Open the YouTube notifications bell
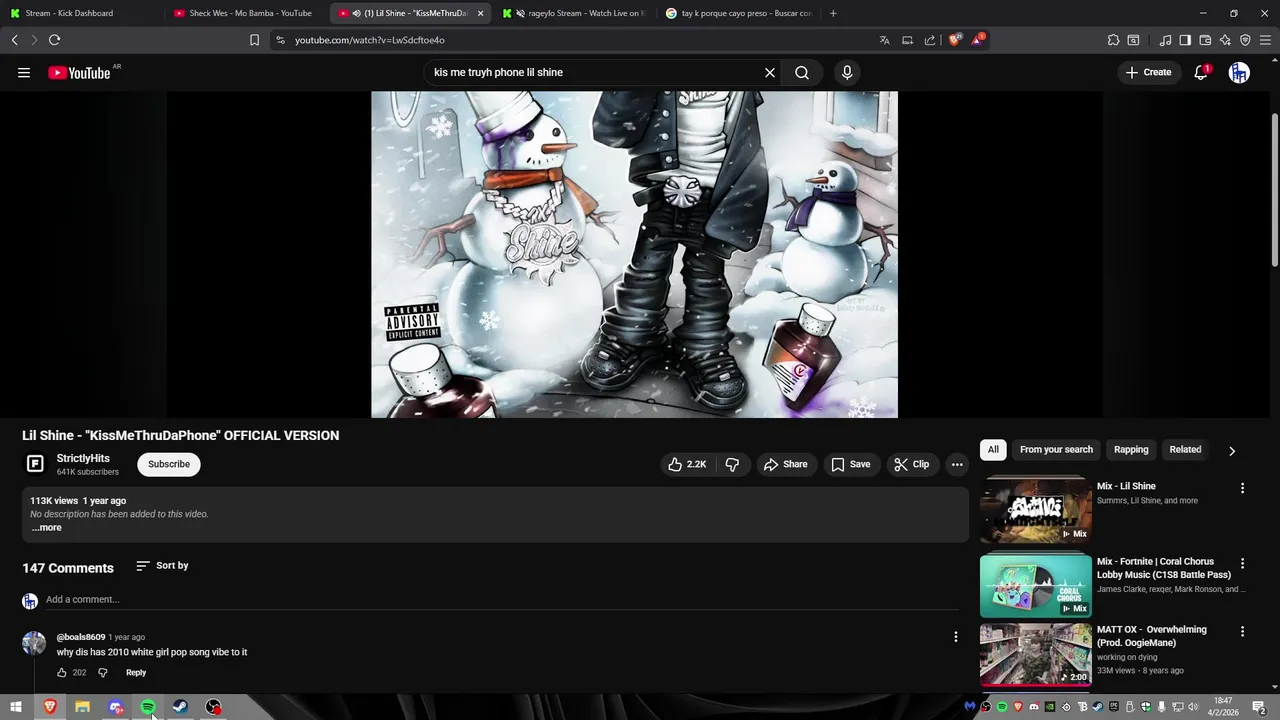The height and width of the screenshot is (720, 1280). tap(1201, 72)
